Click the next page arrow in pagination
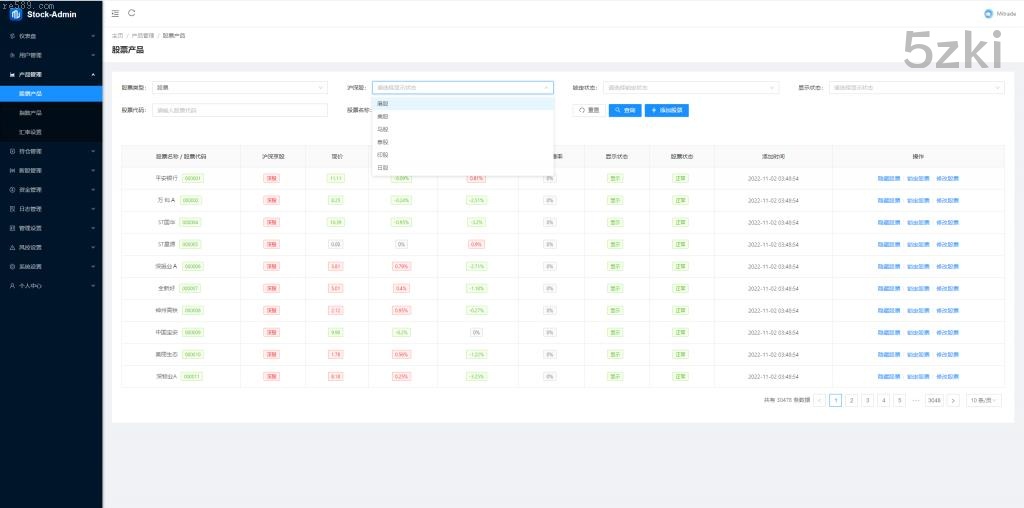Image resolution: width=1024 pixels, height=508 pixels. (x=953, y=400)
